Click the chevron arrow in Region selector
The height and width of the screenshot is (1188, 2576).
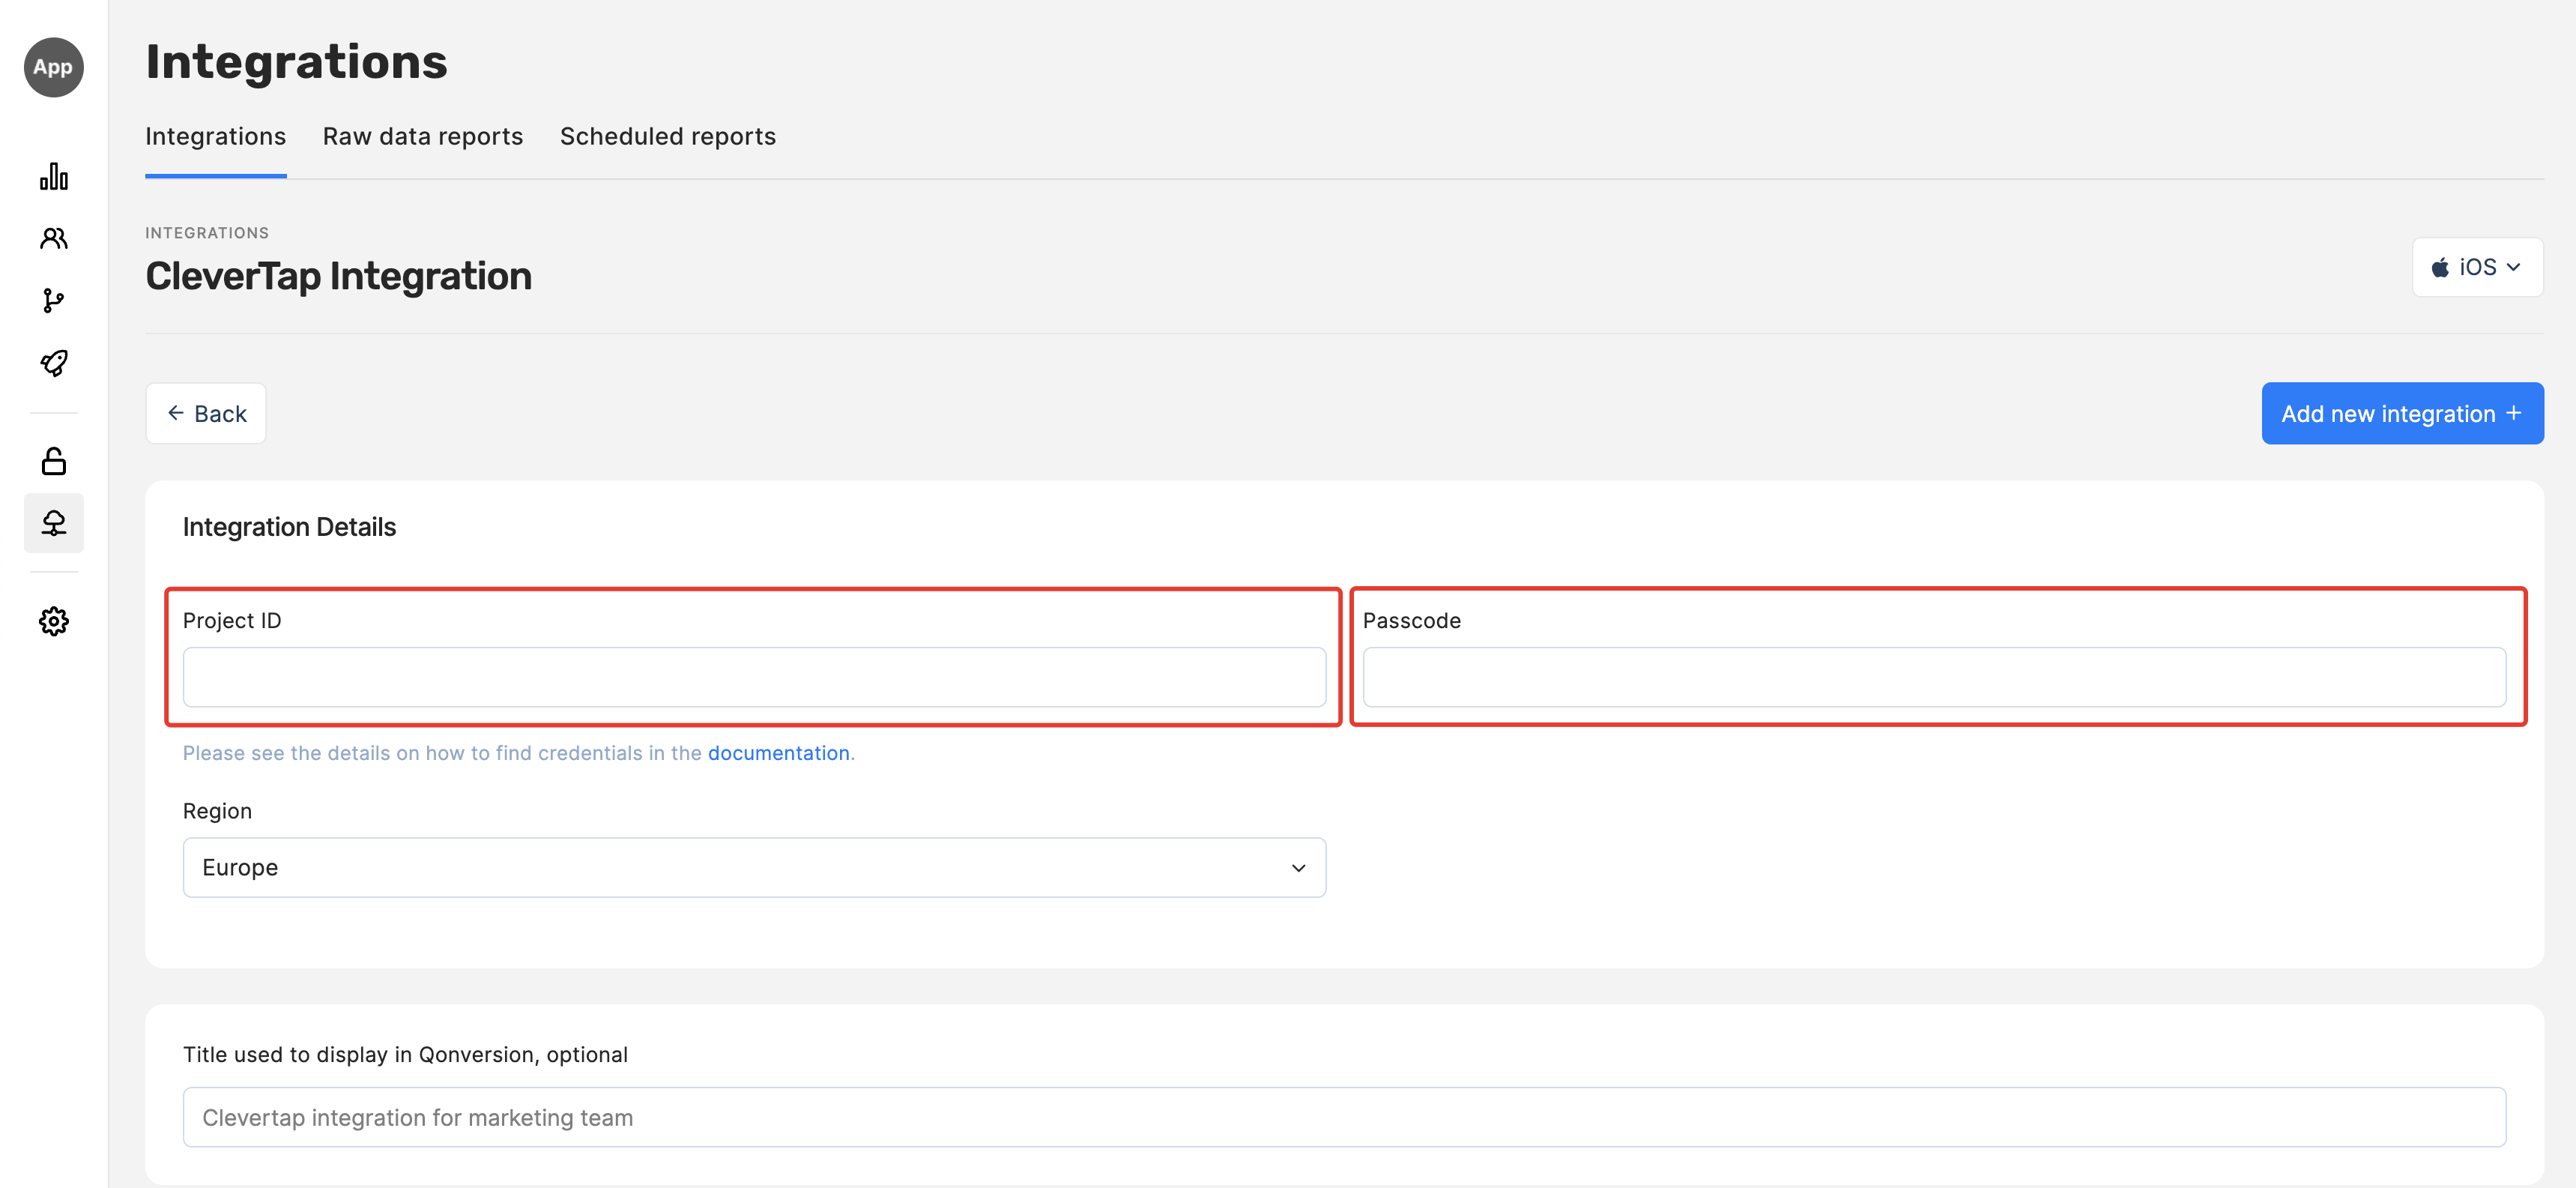tap(1298, 868)
